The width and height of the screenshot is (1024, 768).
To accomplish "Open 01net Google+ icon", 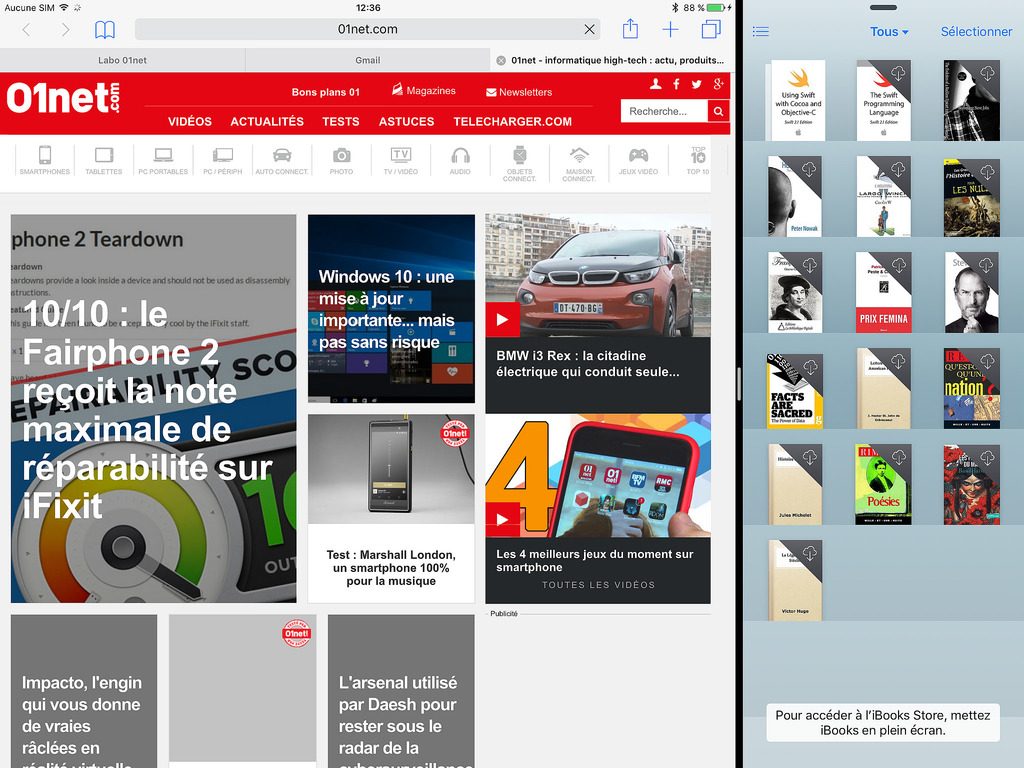I will (x=718, y=84).
